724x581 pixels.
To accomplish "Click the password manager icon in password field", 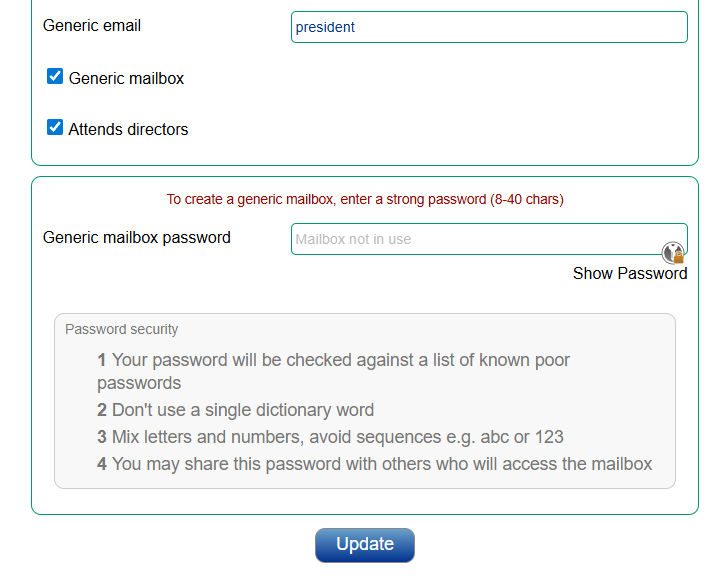I will [x=673, y=253].
